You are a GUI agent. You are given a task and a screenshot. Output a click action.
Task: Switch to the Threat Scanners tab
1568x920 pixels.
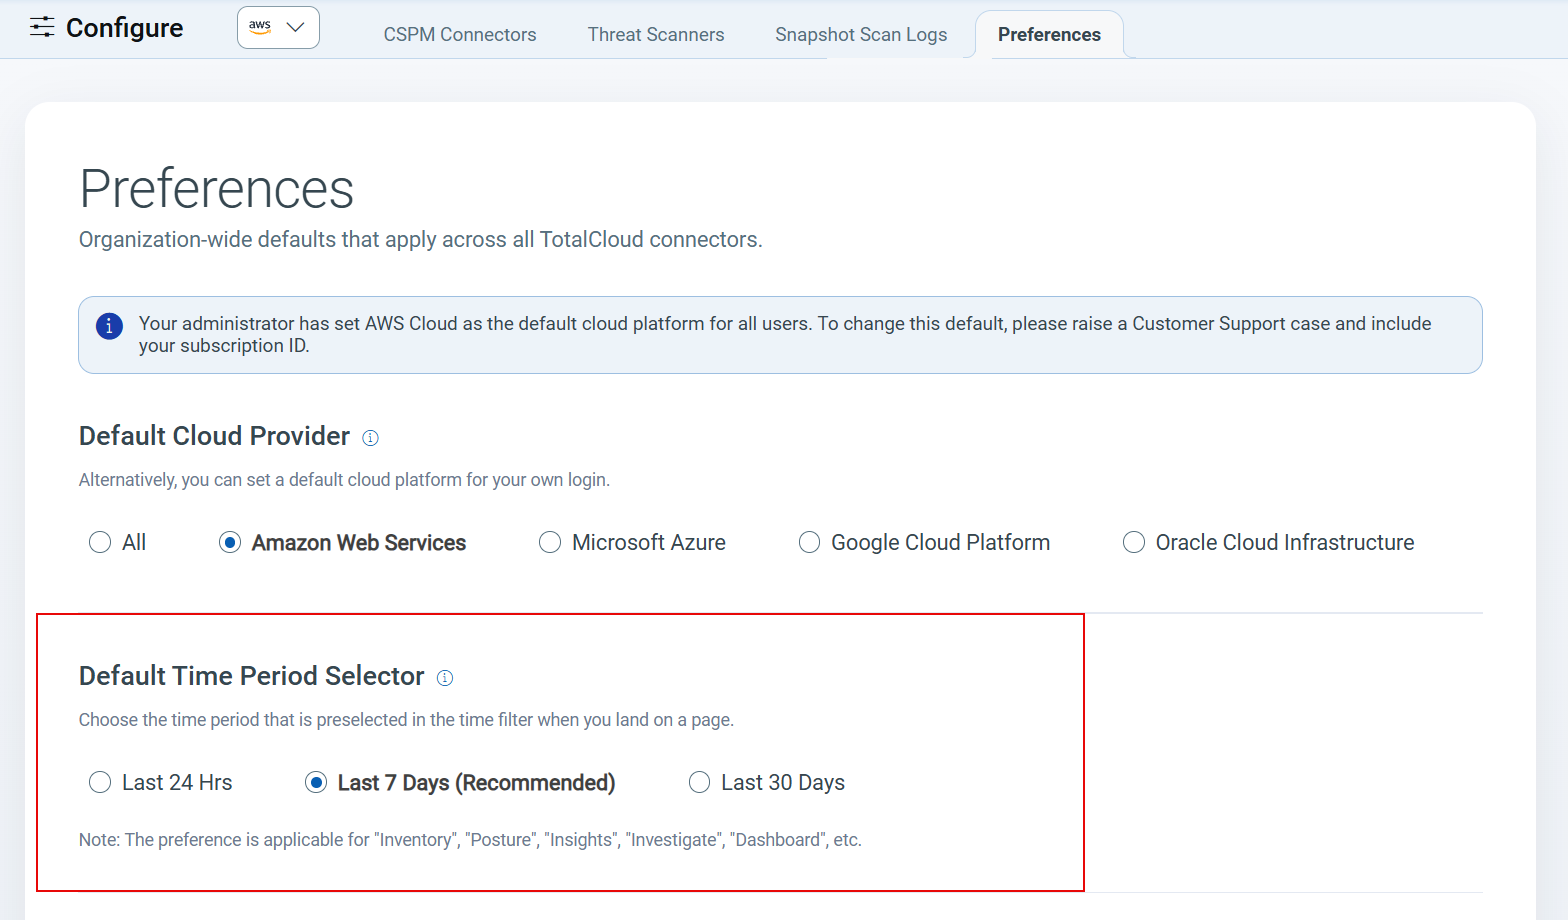(656, 35)
